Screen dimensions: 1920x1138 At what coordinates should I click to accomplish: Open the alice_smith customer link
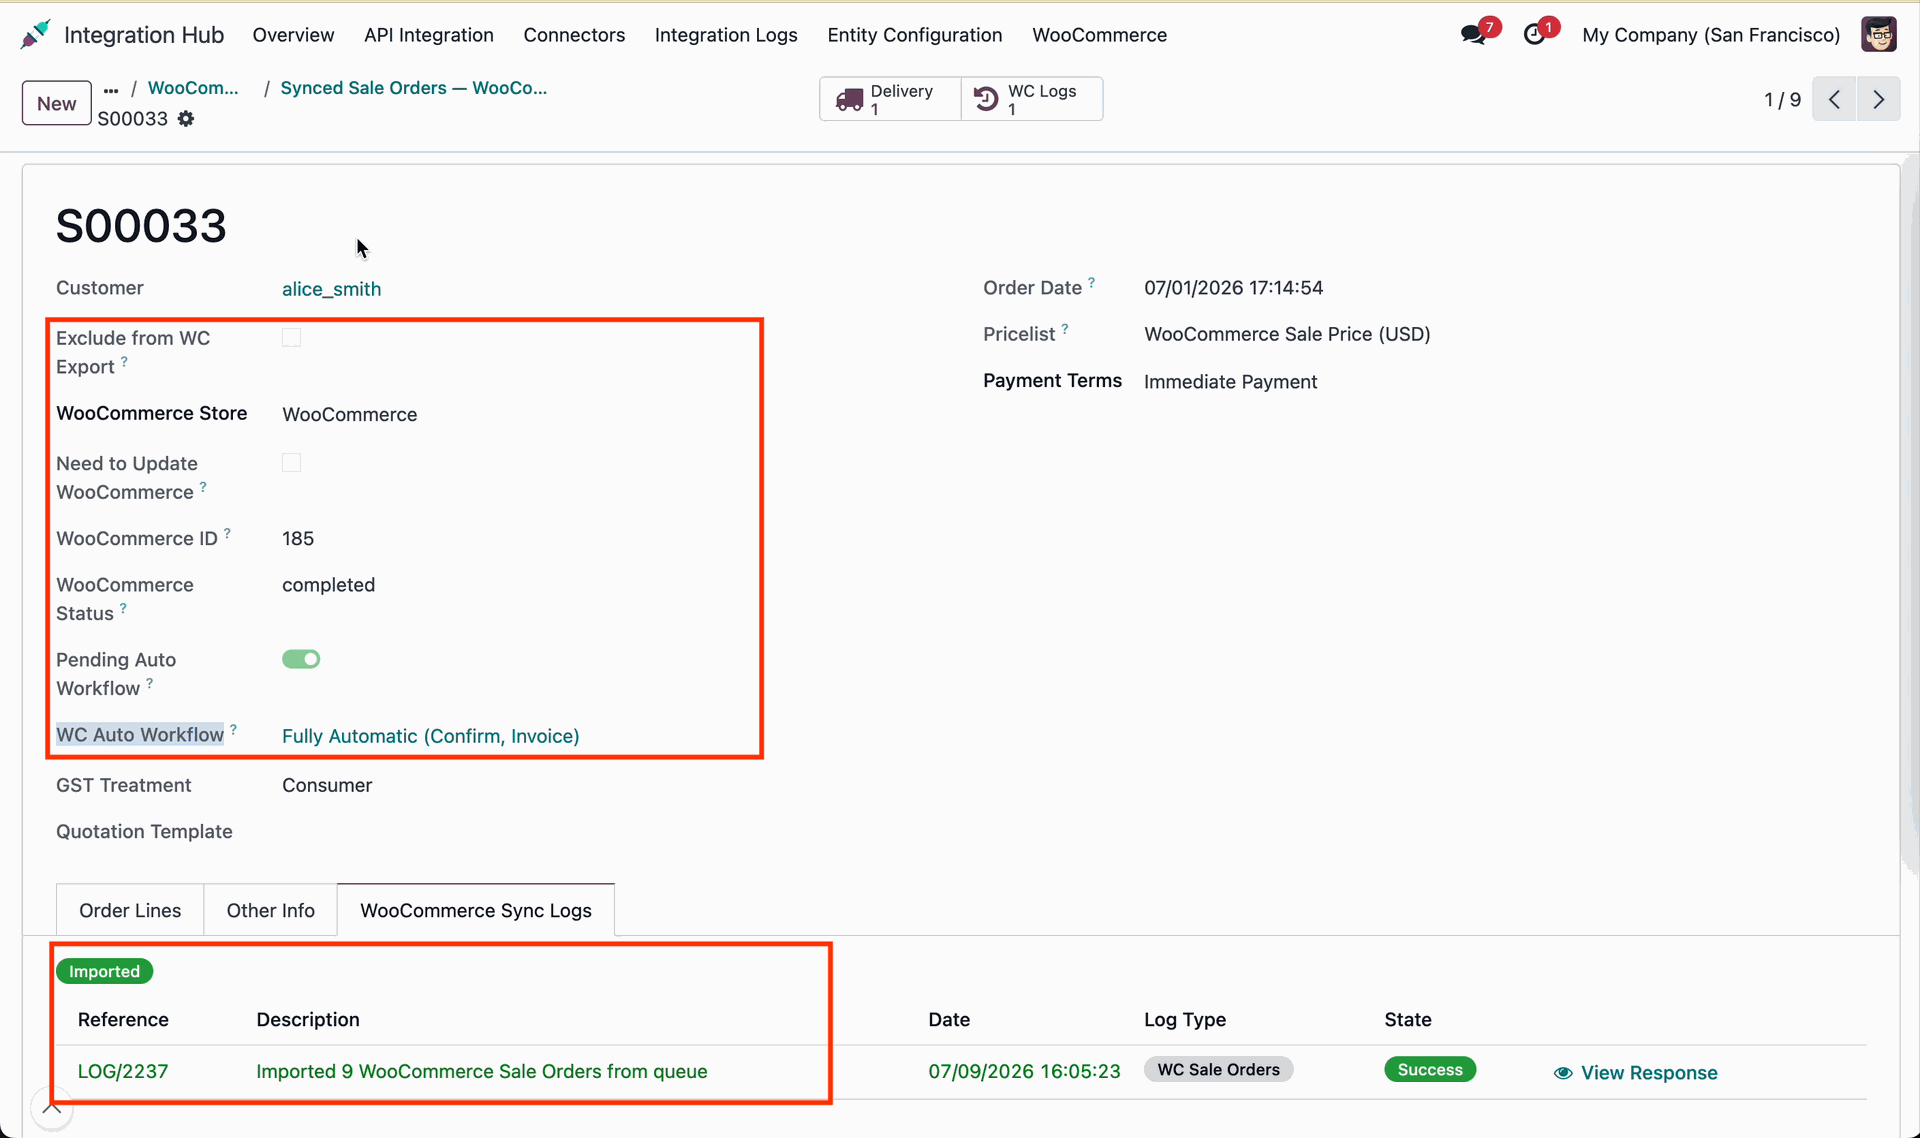(331, 289)
